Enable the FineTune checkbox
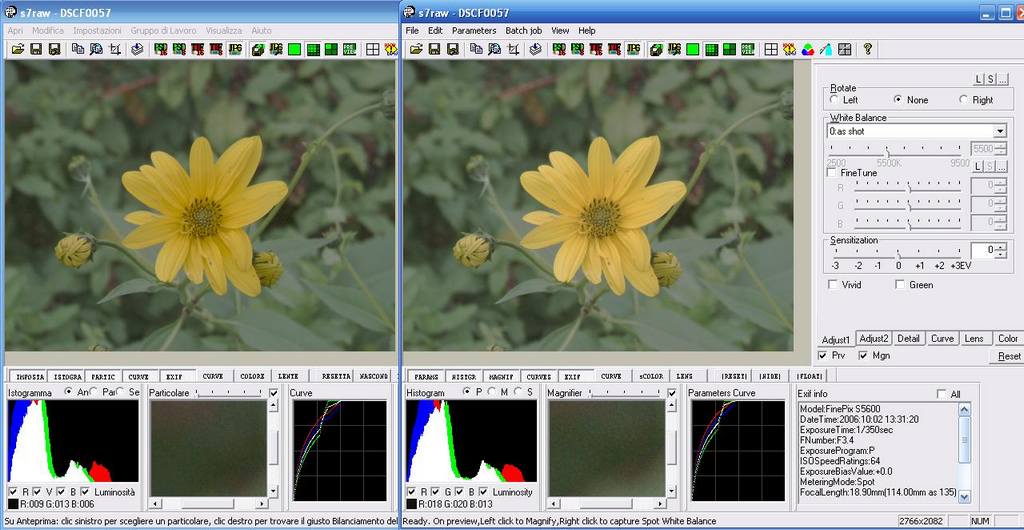Viewport: 1024px width, 530px height. [x=832, y=173]
